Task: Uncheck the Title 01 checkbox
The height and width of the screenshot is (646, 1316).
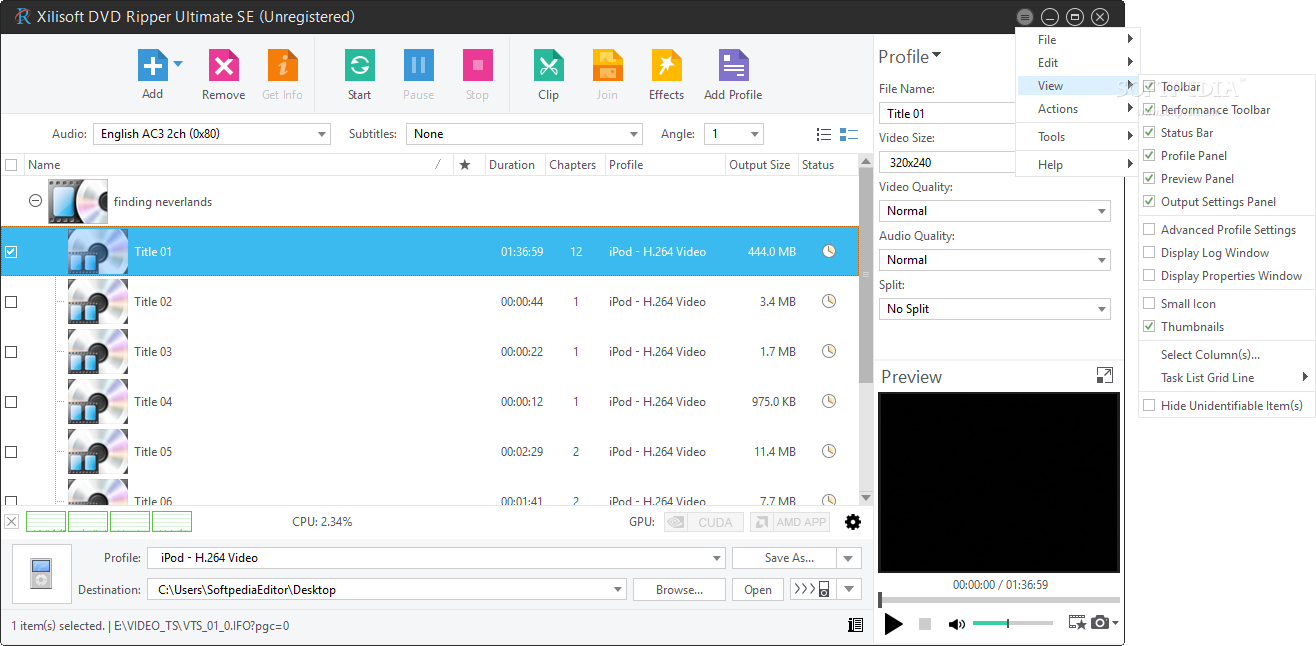Action: point(11,252)
